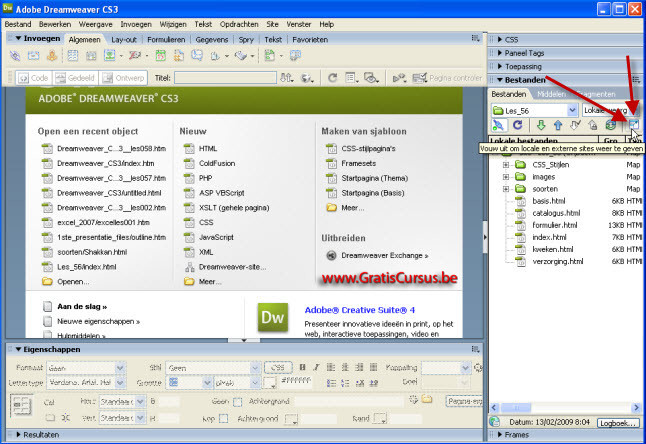Click the Server-Side Include icon
The height and width of the screenshot is (444, 646).
point(179,56)
